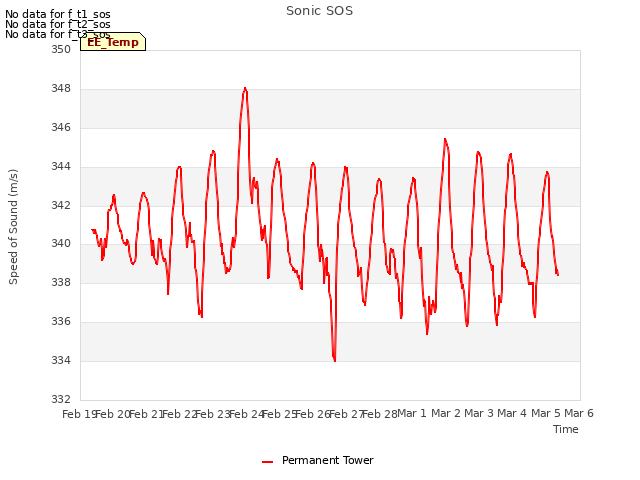Click the Mar 2 peak near 345.5 m/s
The height and width of the screenshot is (480, 640).
[445, 139]
